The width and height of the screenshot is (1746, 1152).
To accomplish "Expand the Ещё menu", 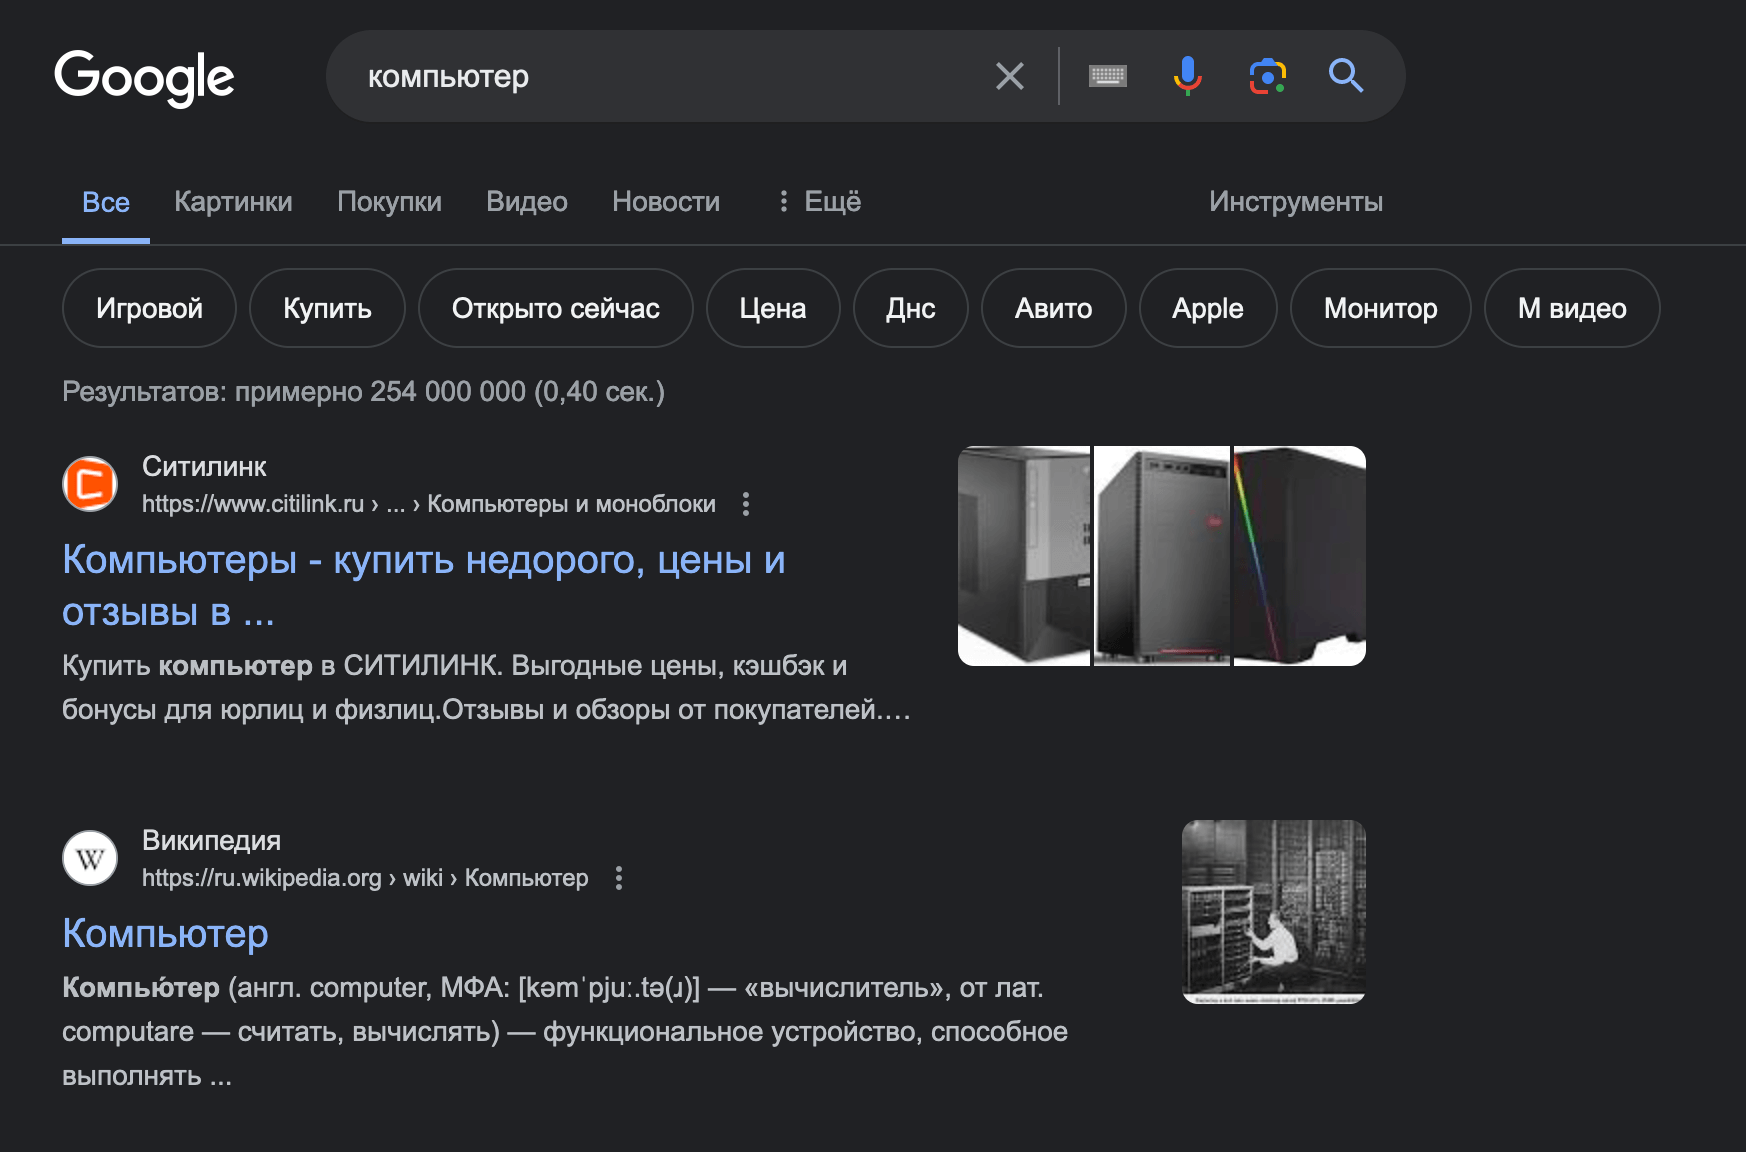I will 819,202.
